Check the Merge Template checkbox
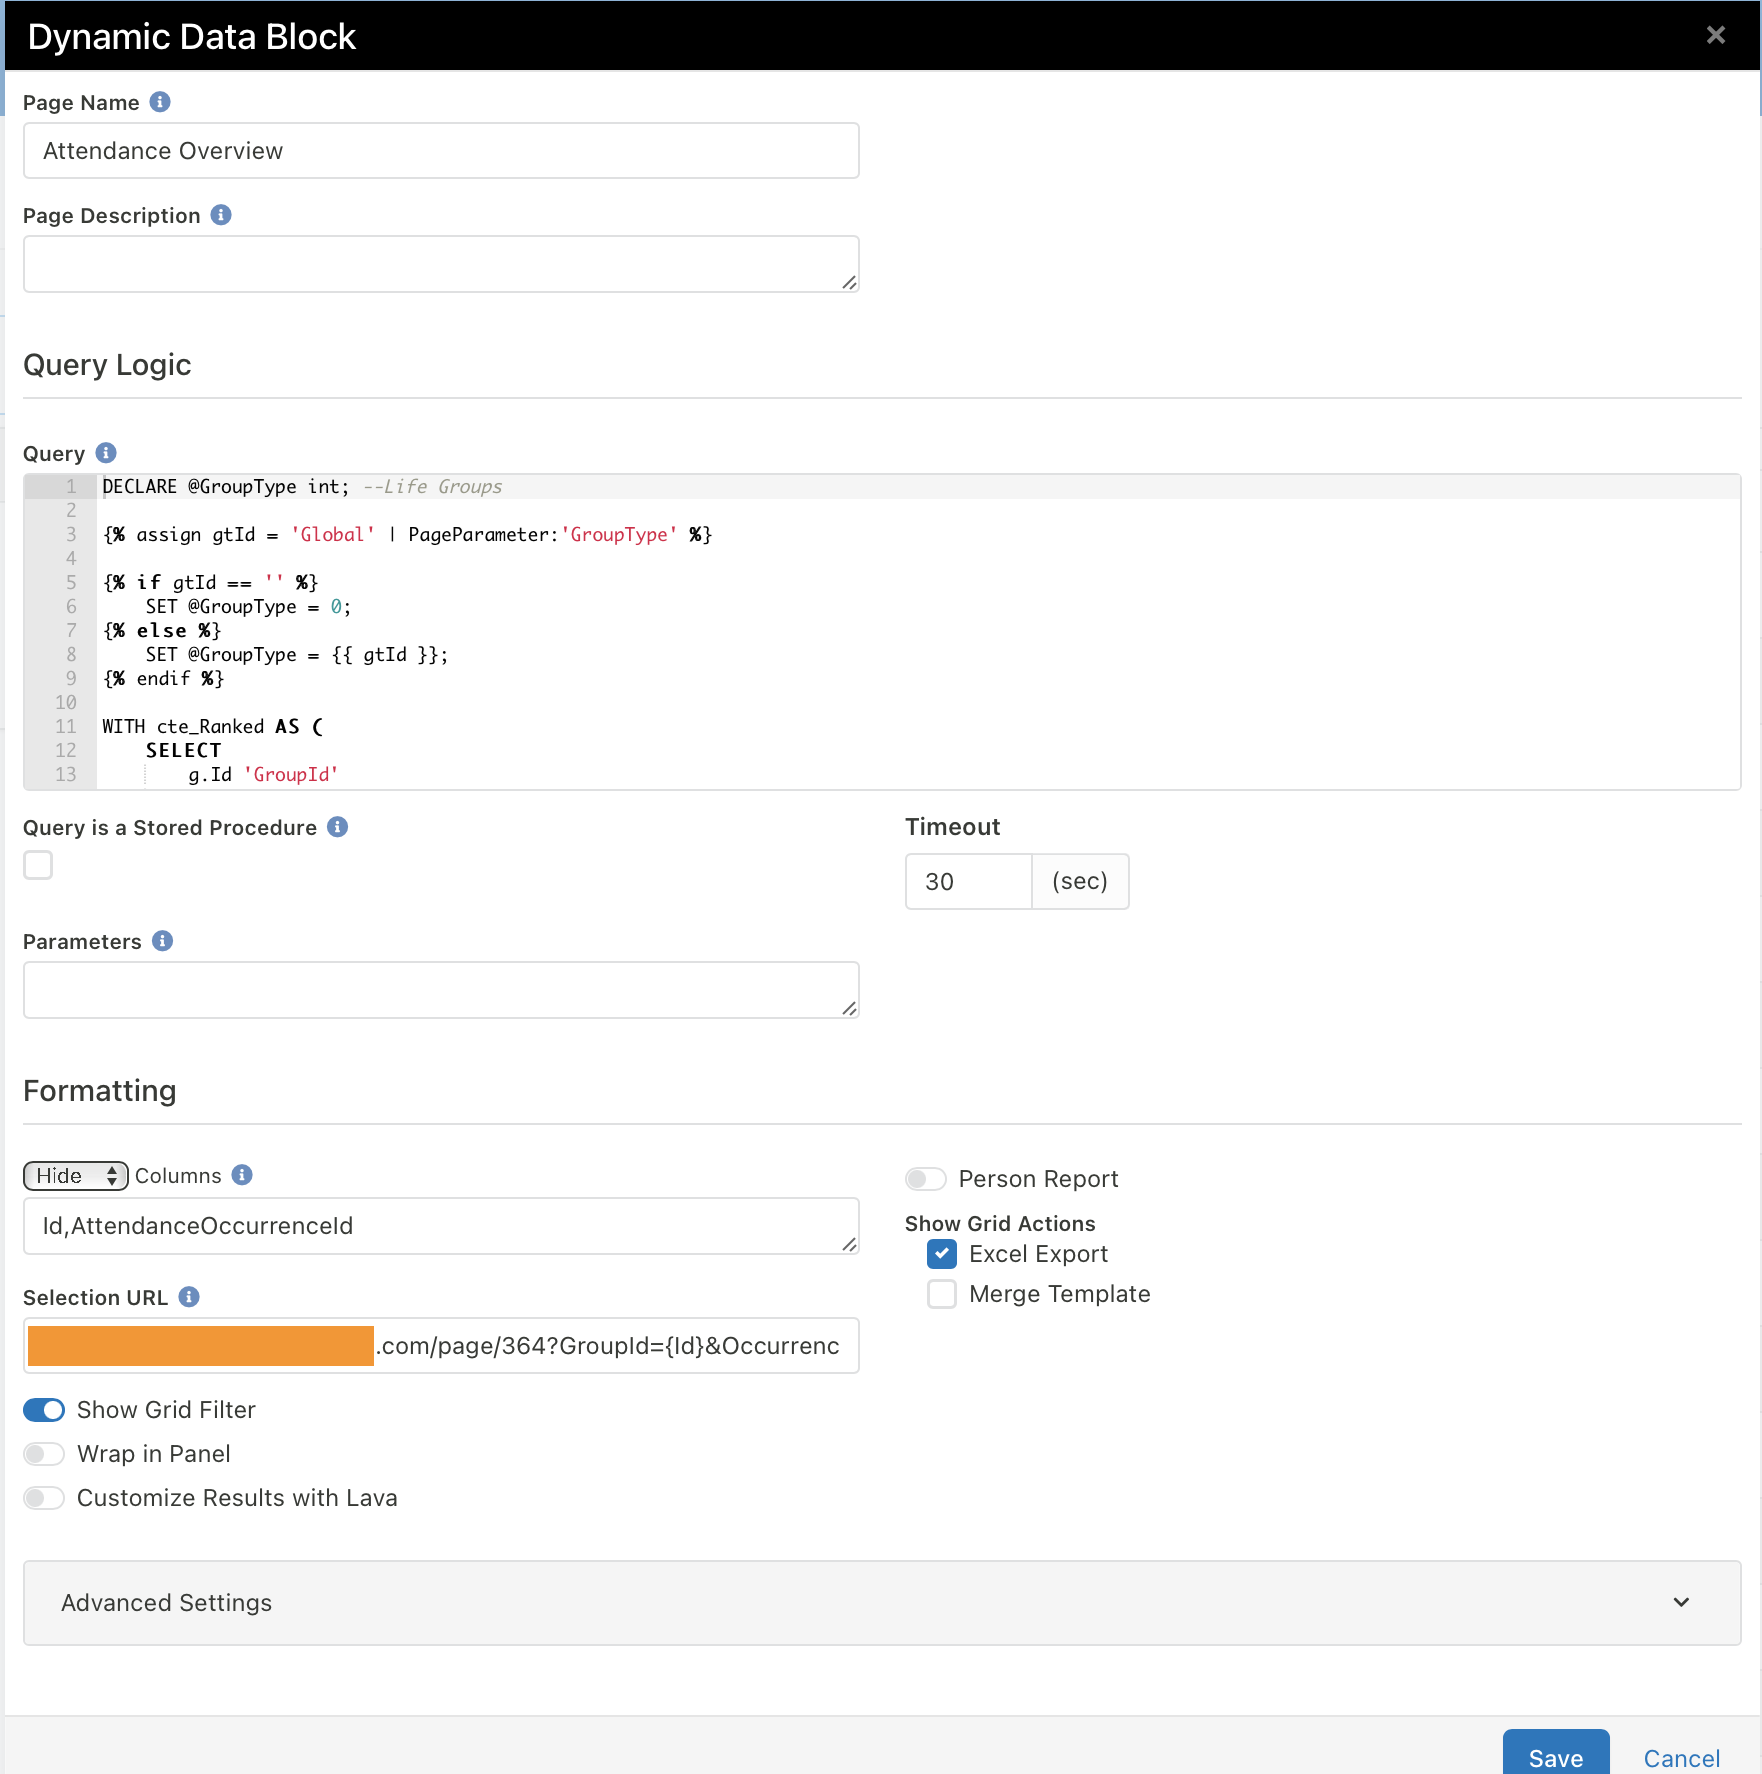This screenshot has width=1762, height=1774. (942, 1294)
